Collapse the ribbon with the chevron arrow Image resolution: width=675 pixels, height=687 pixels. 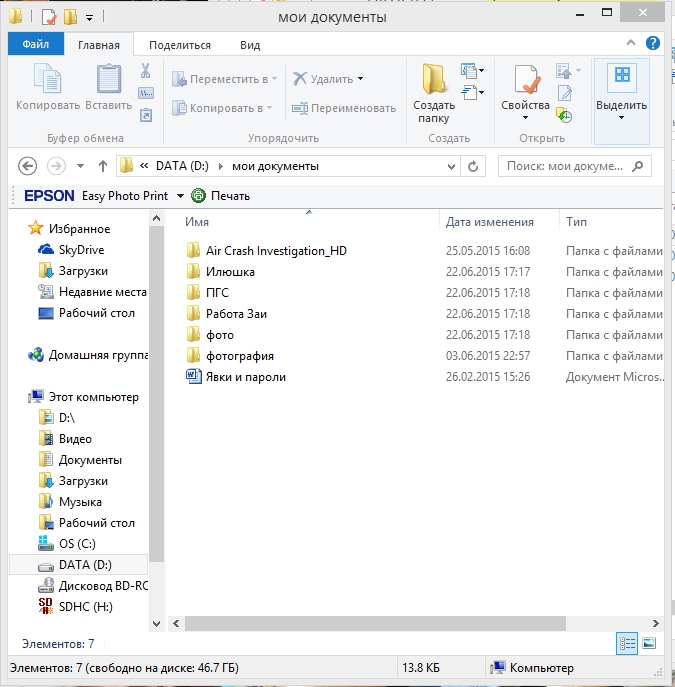[630, 44]
